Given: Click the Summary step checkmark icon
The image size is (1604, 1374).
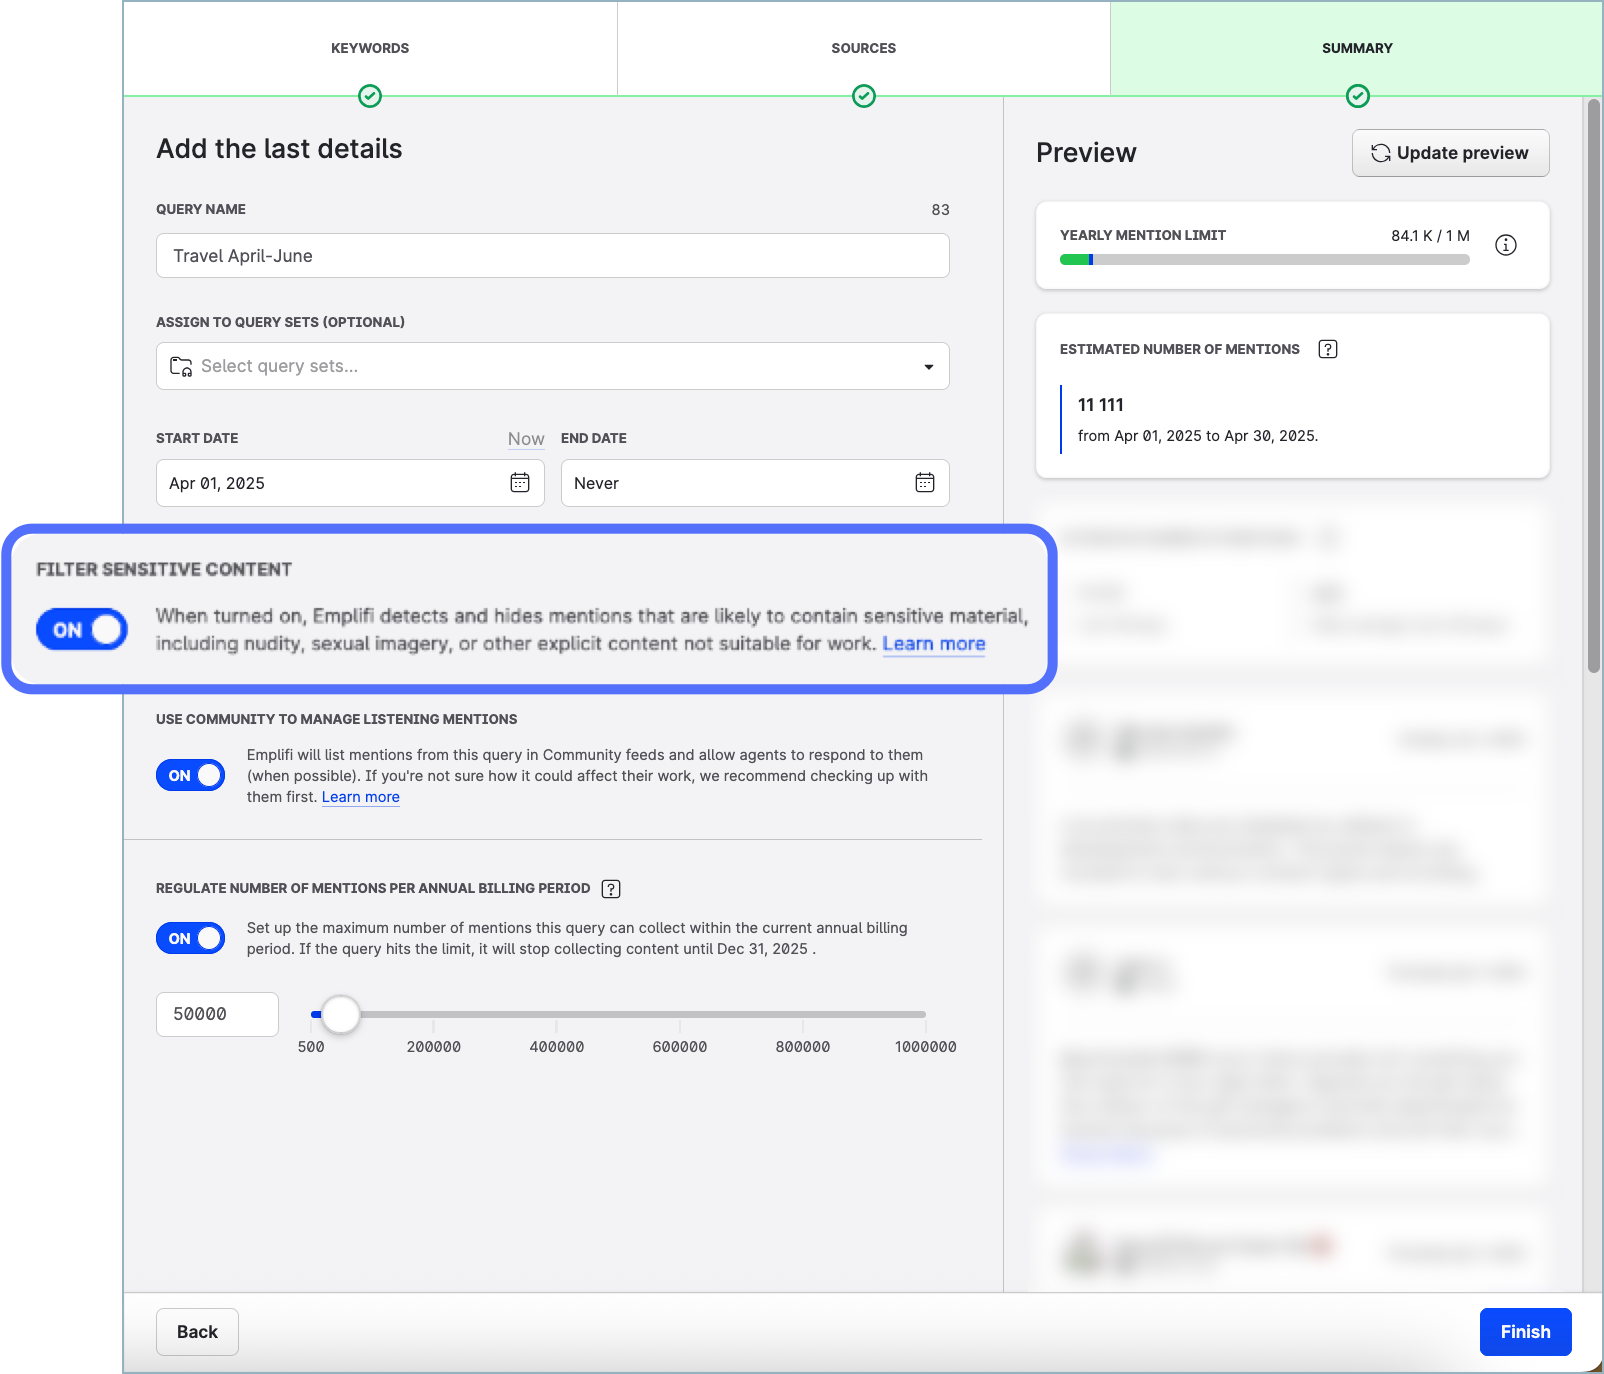Looking at the screenshot, I should [1357, 96].
